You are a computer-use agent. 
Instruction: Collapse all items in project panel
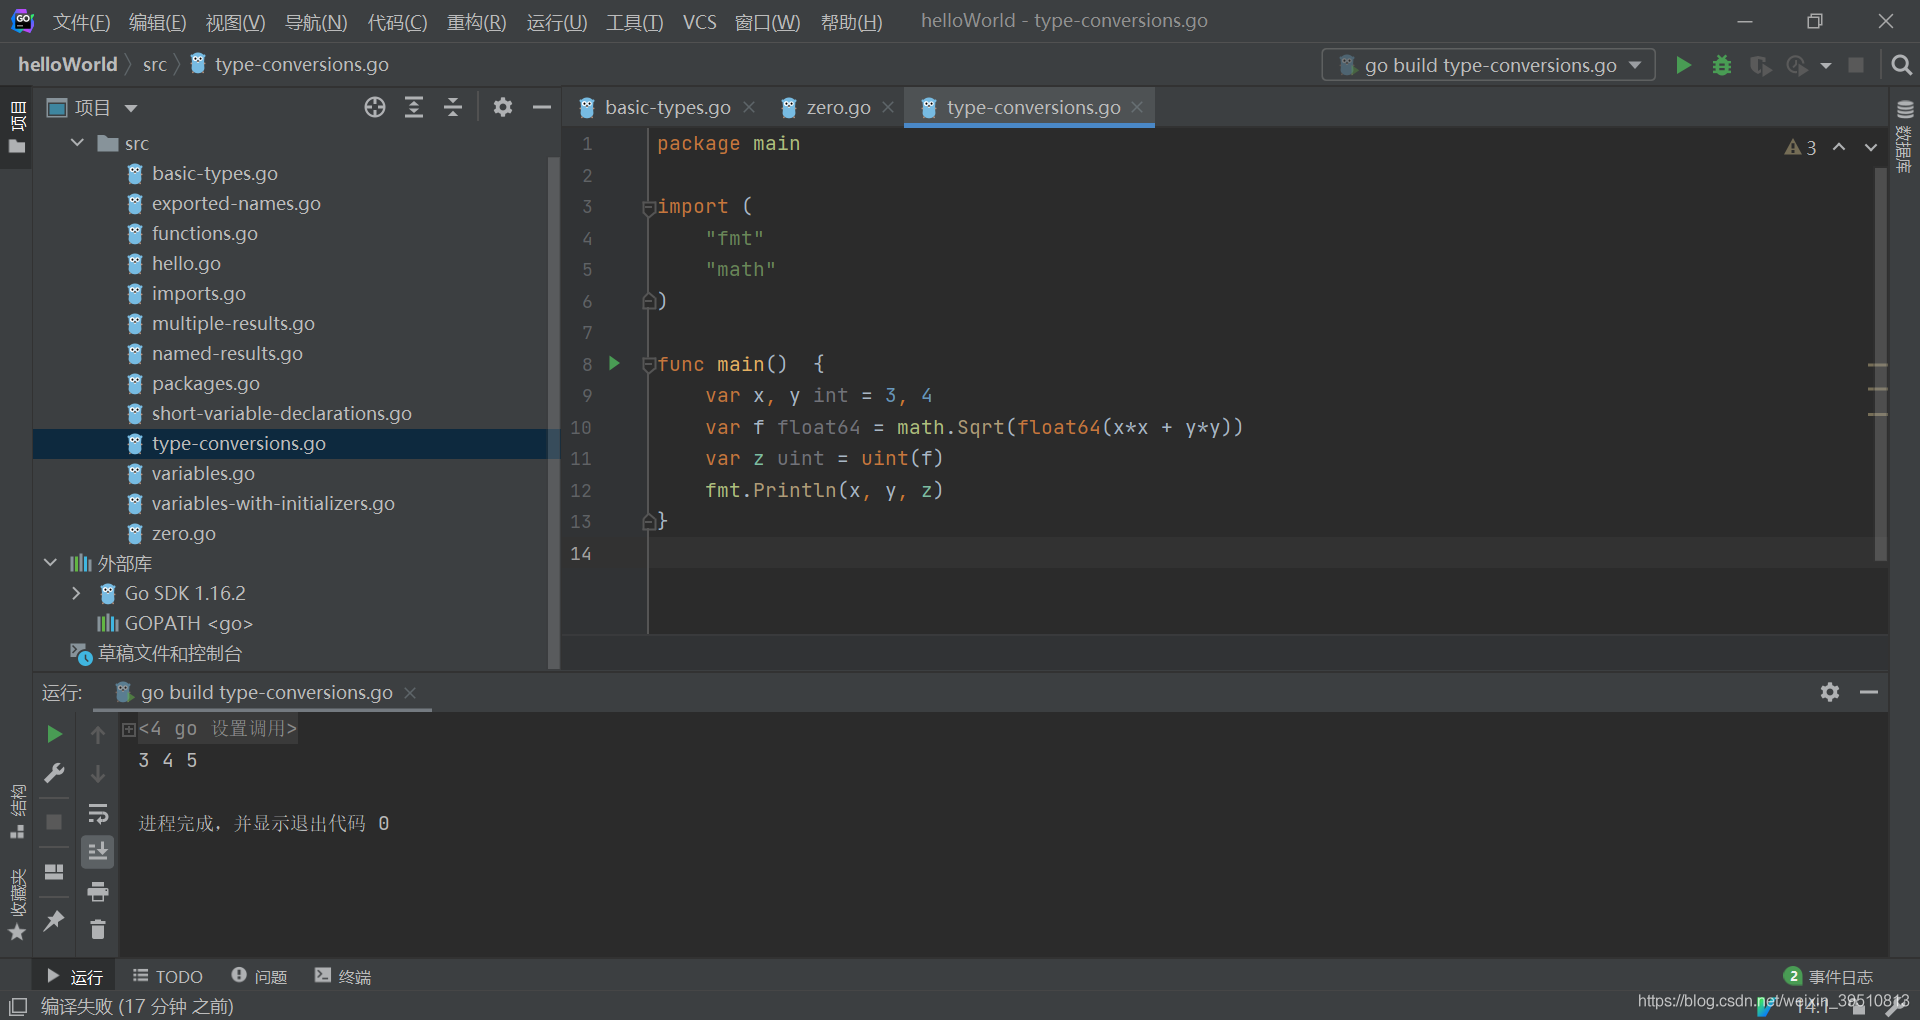pyautogui.click(x=453, y=107)
